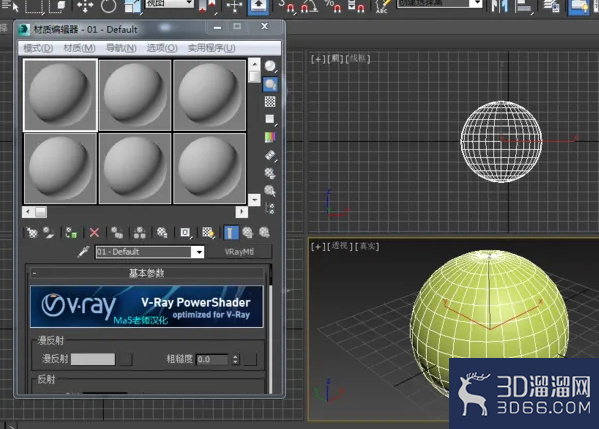The height and width of the screenshot is (429, 599).
Task: Click the 粗糙度 spinner arrows
Action: pos(236,359)
